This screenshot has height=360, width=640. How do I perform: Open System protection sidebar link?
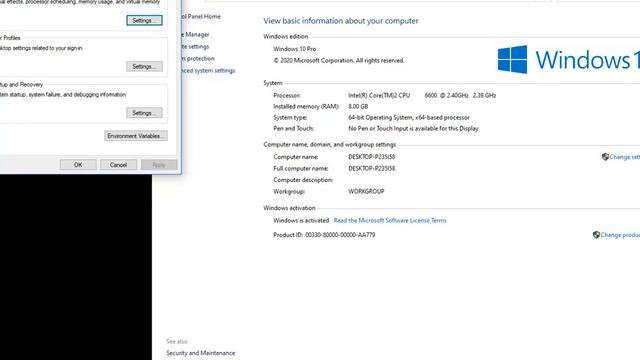(198, 58)
